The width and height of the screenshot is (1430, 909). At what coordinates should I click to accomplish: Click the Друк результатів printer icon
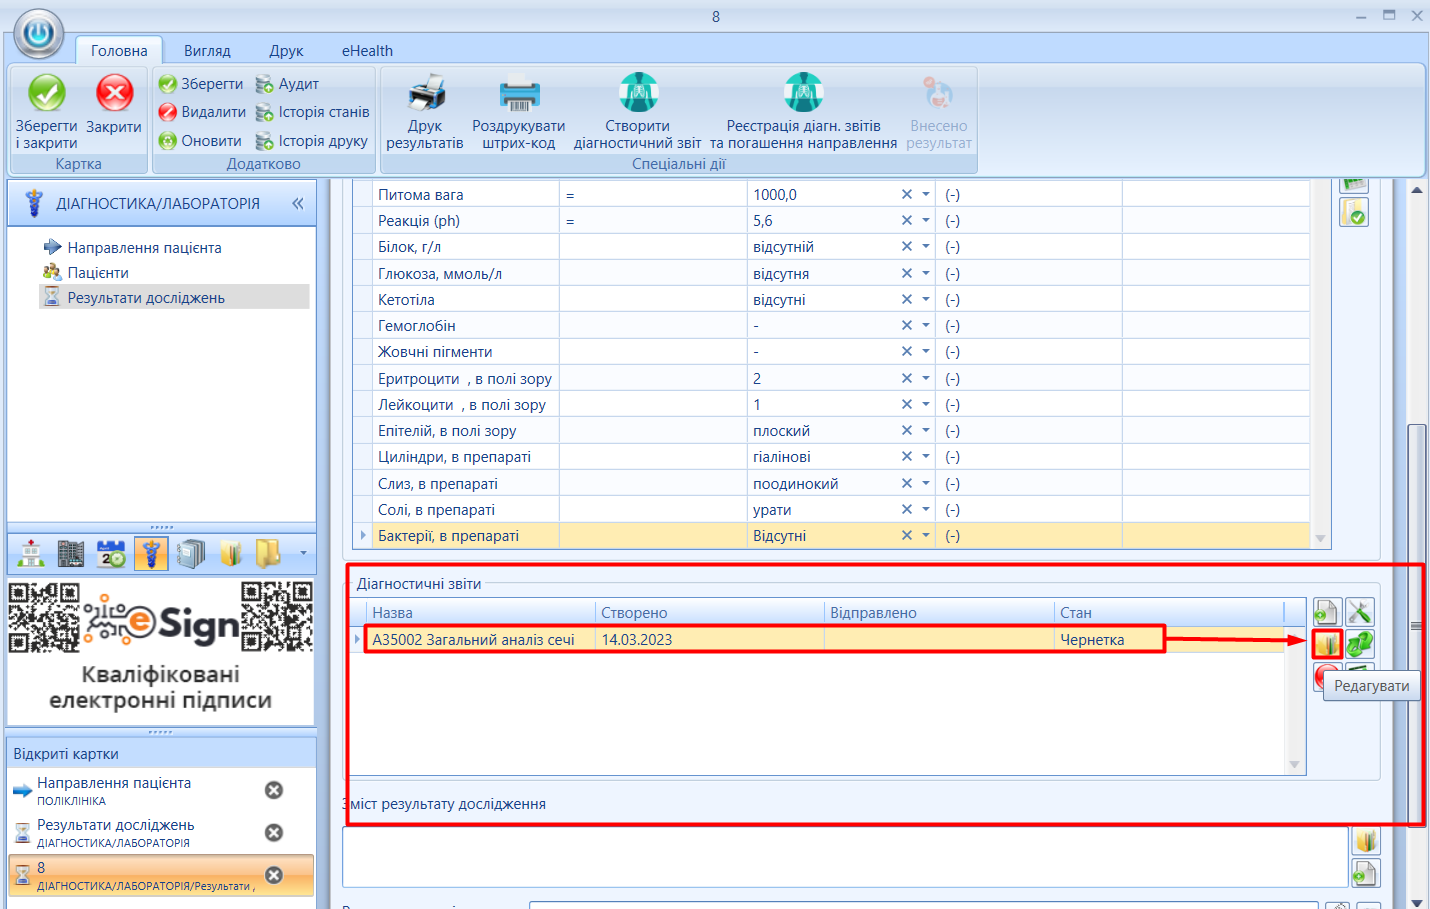426,93
